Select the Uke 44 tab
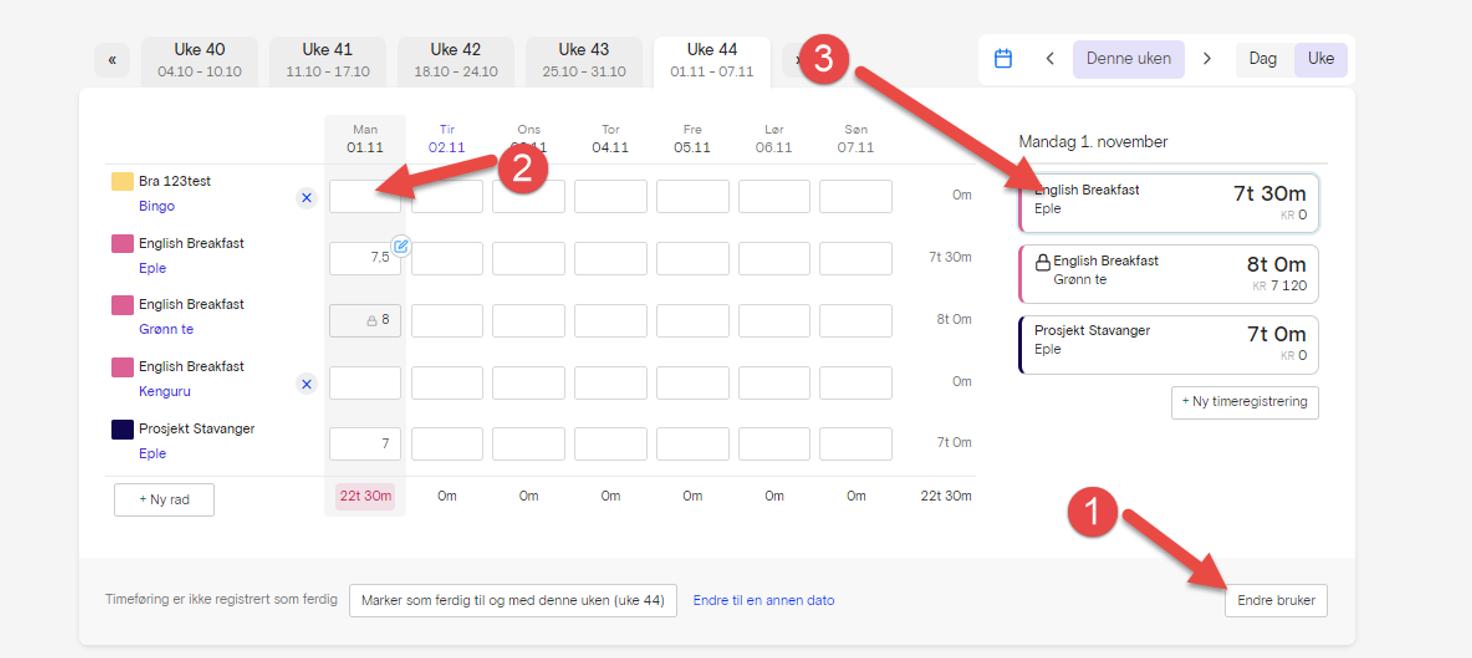 712,61
